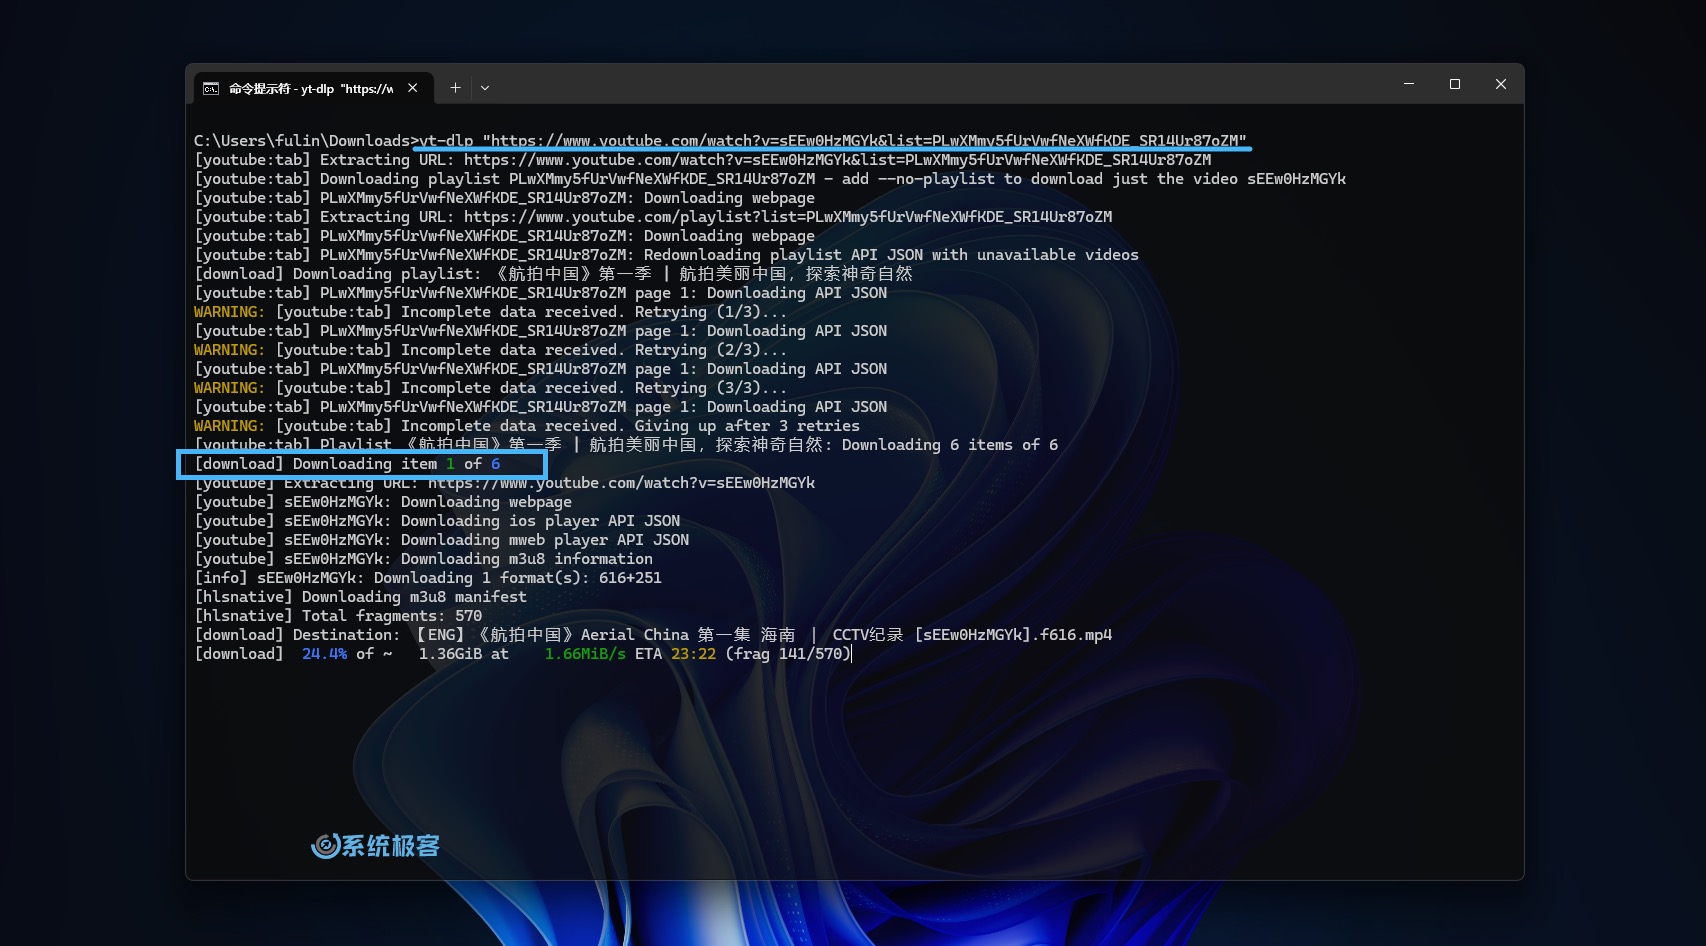Click the "Extracting URL" watch?v line
1706x946 pixels.
click(x=703, y=160)
